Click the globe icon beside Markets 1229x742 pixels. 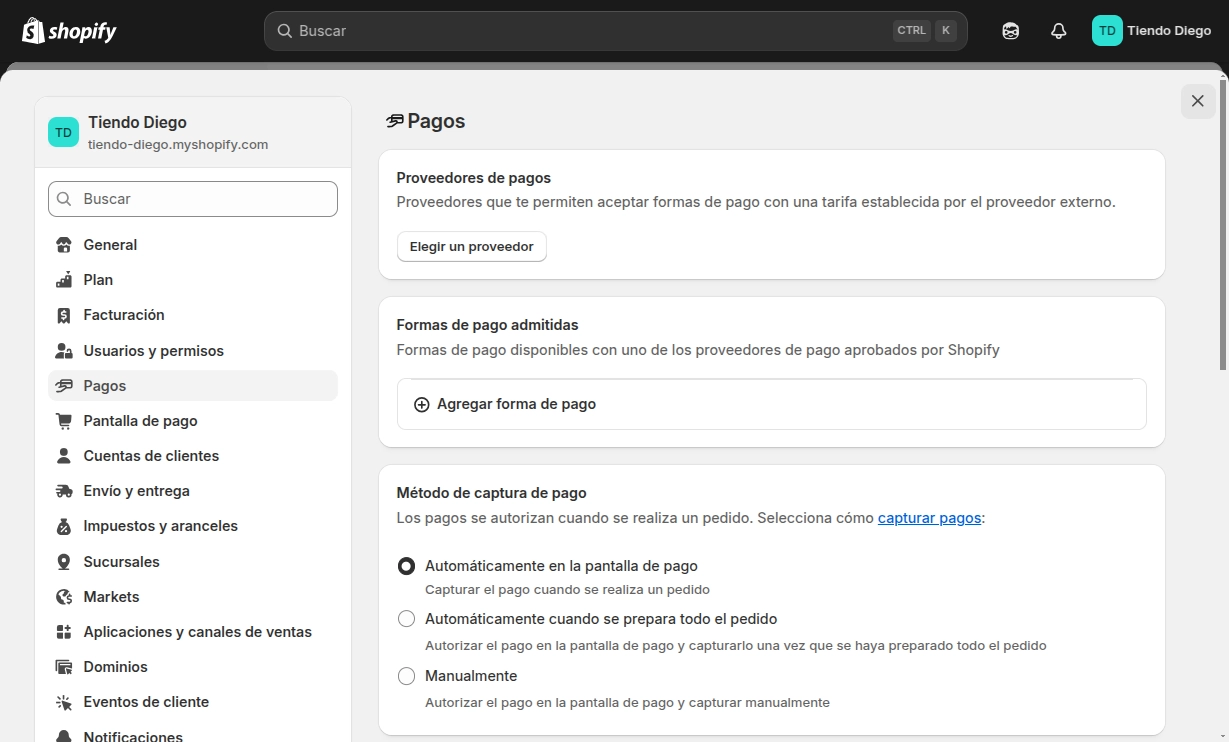tap(63, 596)
